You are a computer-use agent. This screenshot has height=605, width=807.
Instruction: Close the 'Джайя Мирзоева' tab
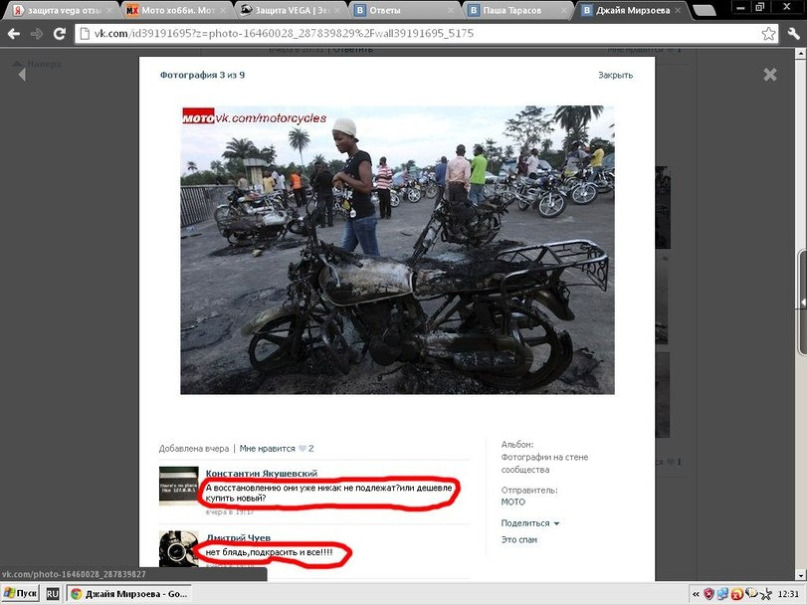[x=678, y=10]
